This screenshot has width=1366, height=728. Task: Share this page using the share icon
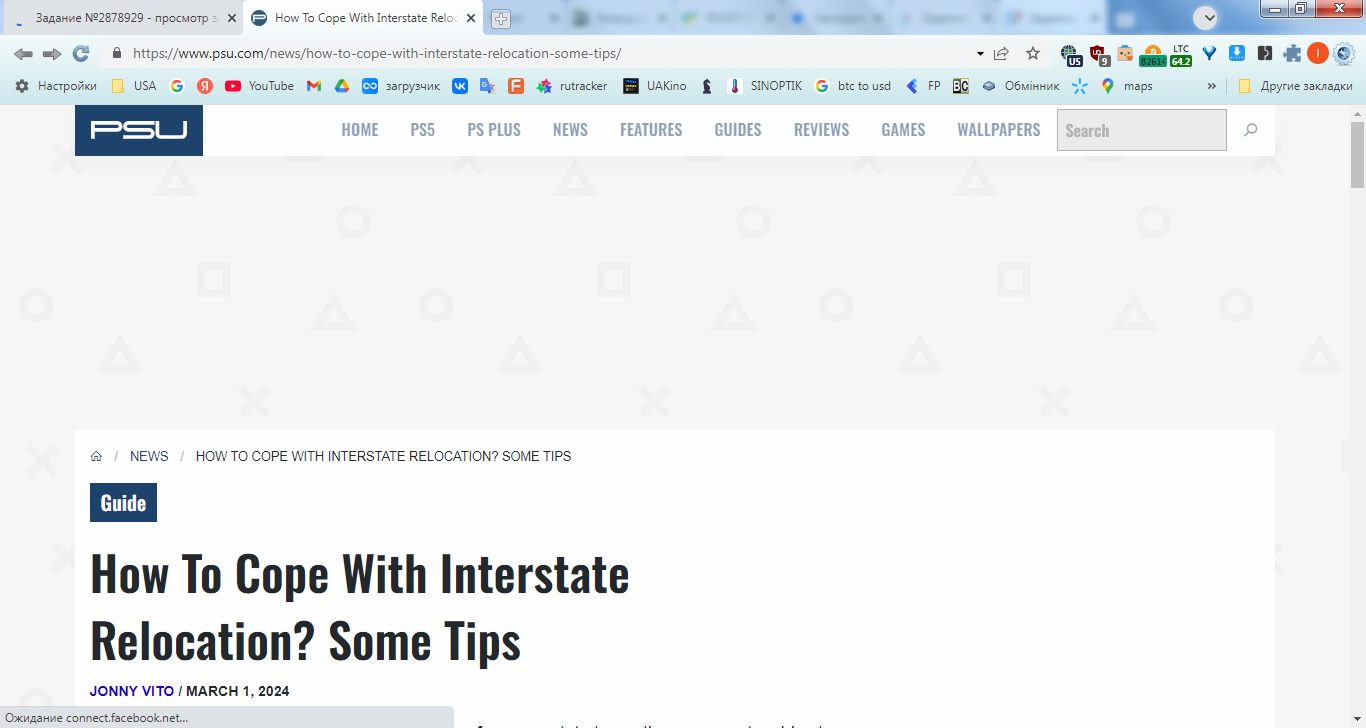point(1001,54)
